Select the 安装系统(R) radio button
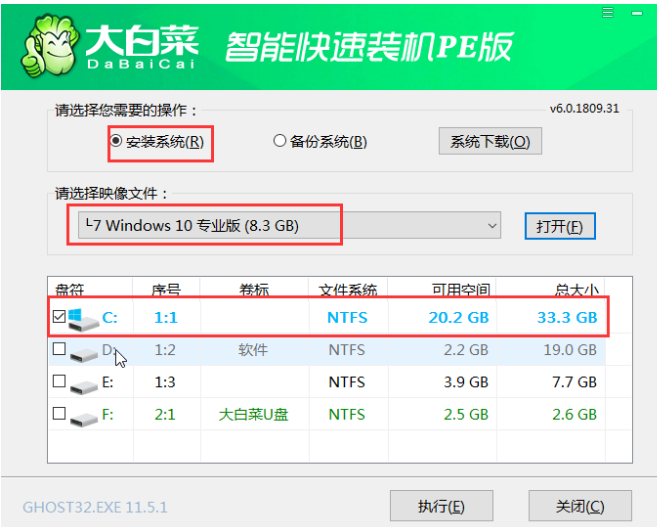Image resolution: width=657 pixels, height=527 pixels. [x=116, y=141]
